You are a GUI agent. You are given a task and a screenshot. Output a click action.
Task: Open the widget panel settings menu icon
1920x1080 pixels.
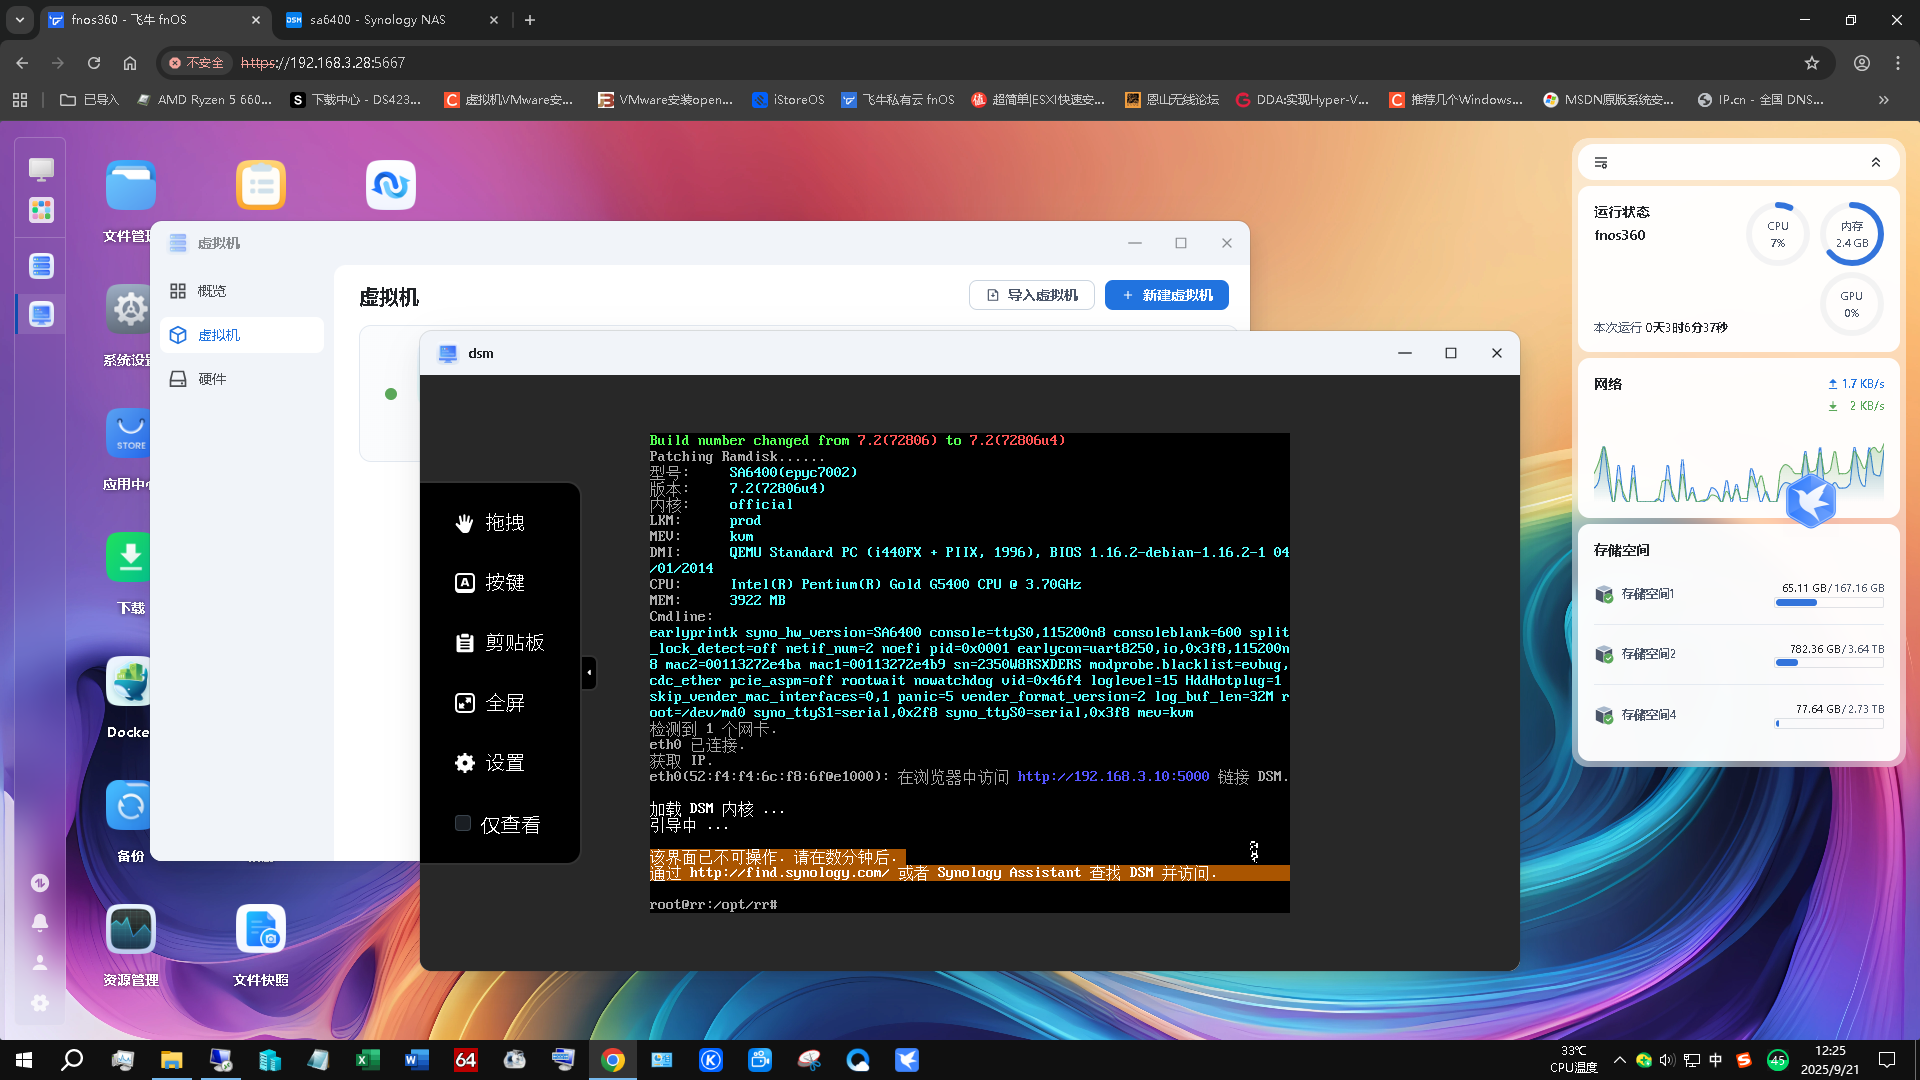pyautogui.click(x=1601, y=162)
